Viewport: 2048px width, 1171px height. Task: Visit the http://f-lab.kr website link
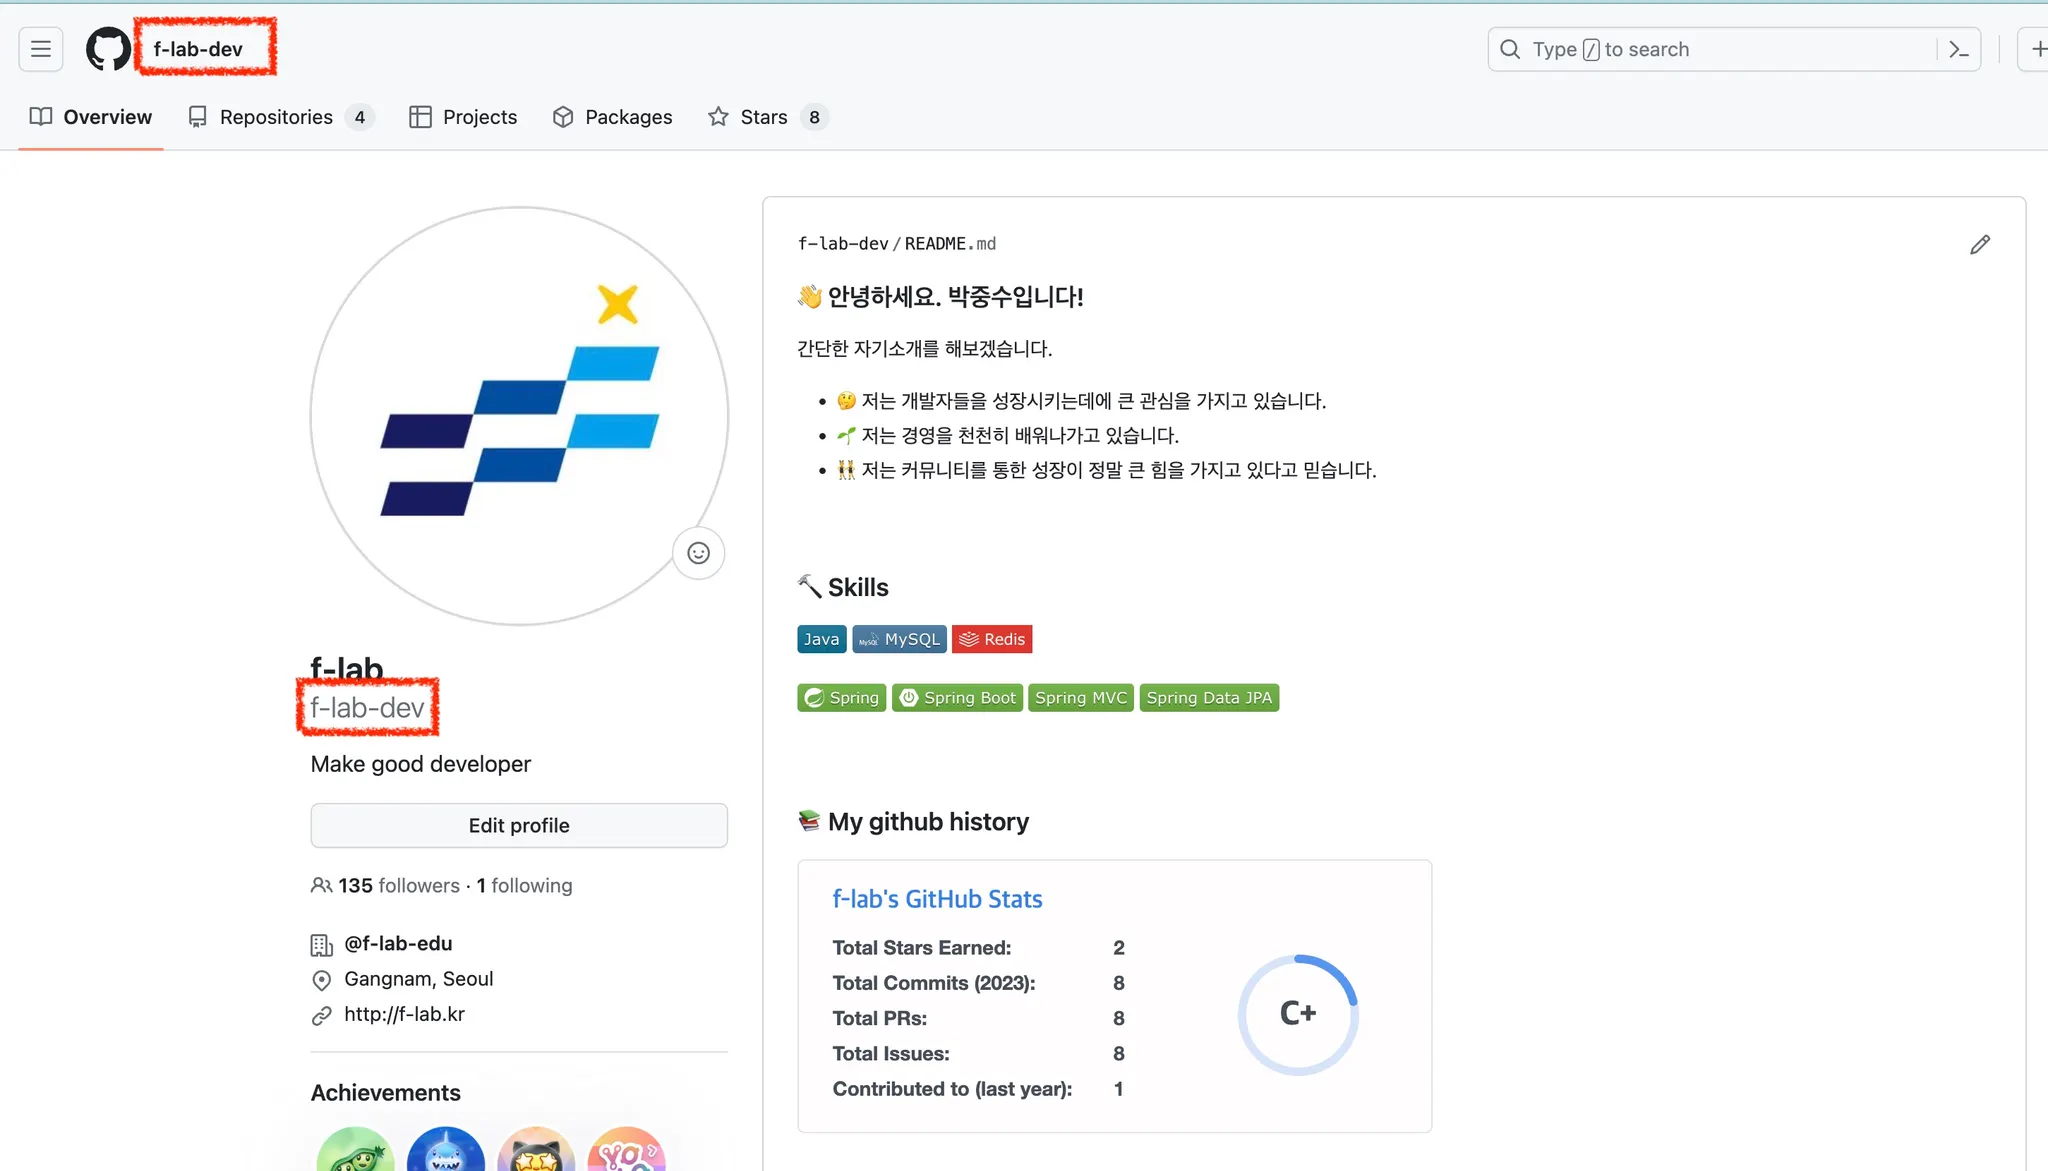tap(404, 1014)
